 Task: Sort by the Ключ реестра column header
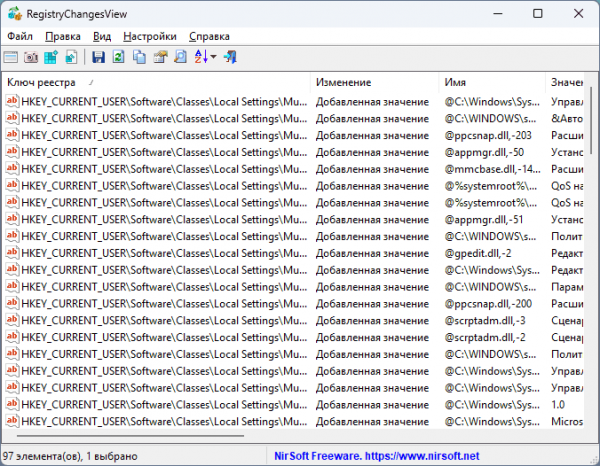(156, 83)
